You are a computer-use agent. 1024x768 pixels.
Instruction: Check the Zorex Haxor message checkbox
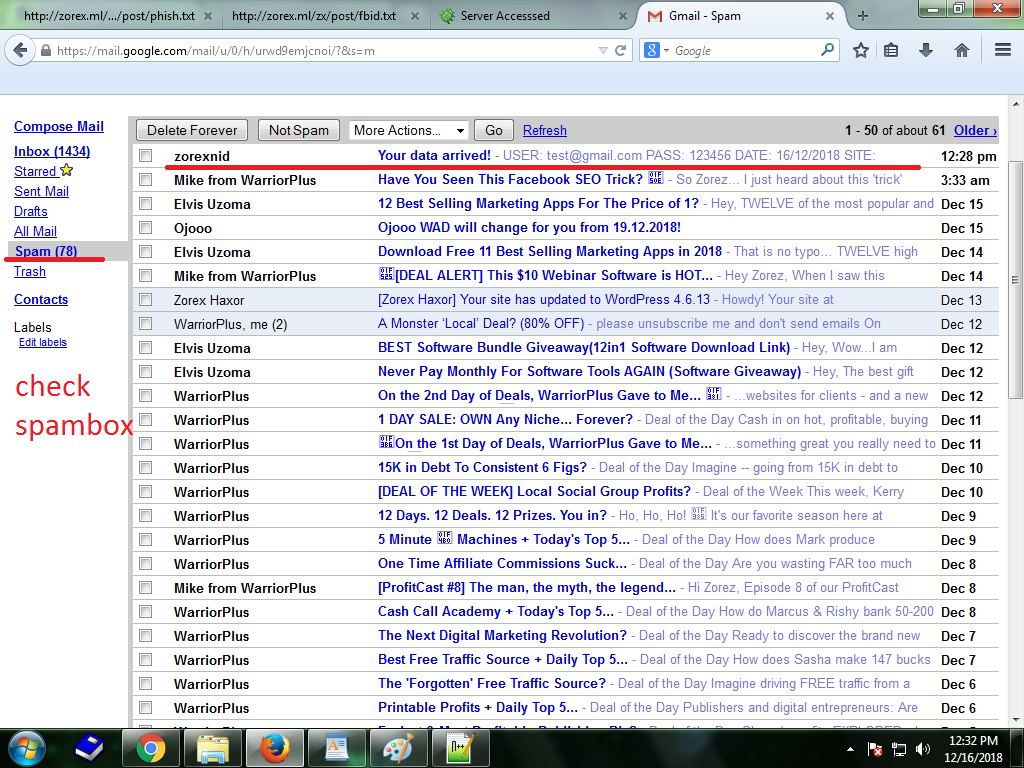pos(146,300)
